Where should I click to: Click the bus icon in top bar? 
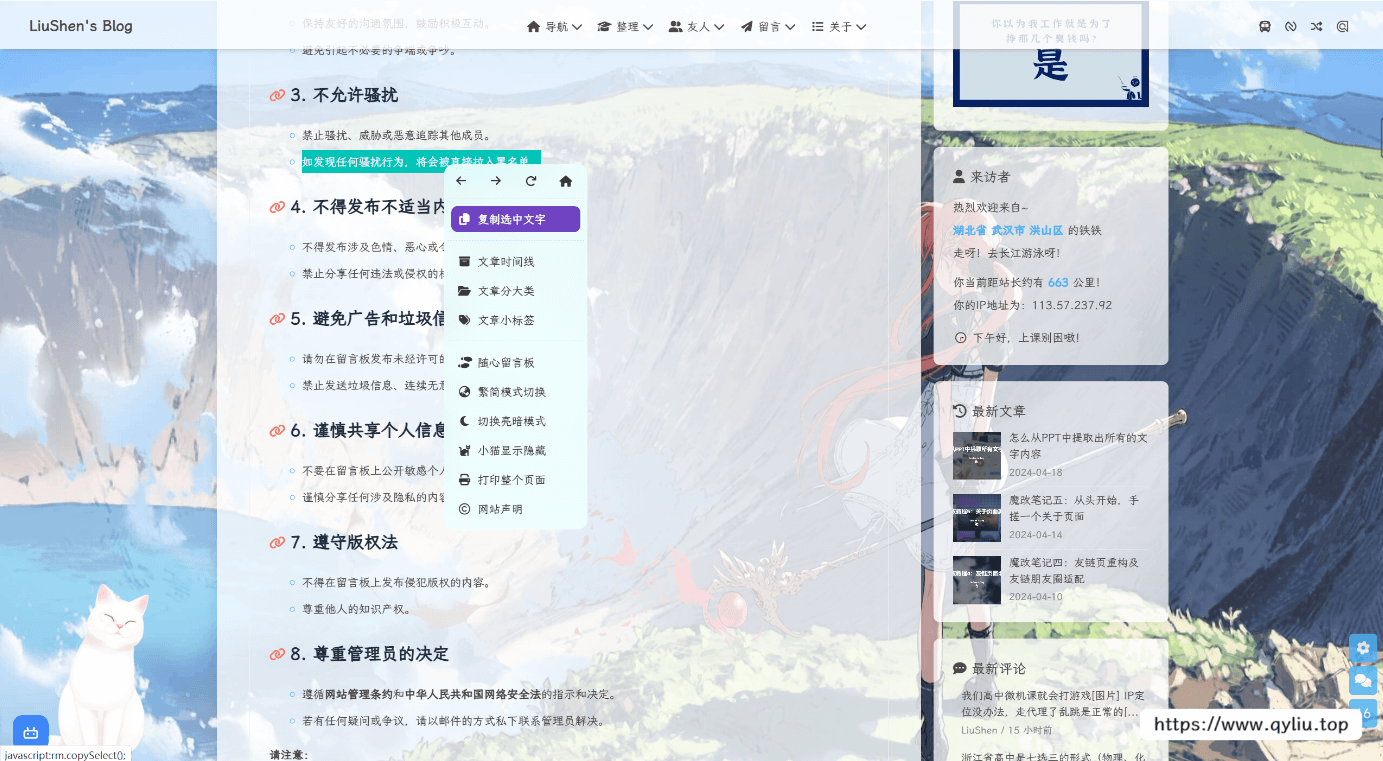click(1265, 27)
